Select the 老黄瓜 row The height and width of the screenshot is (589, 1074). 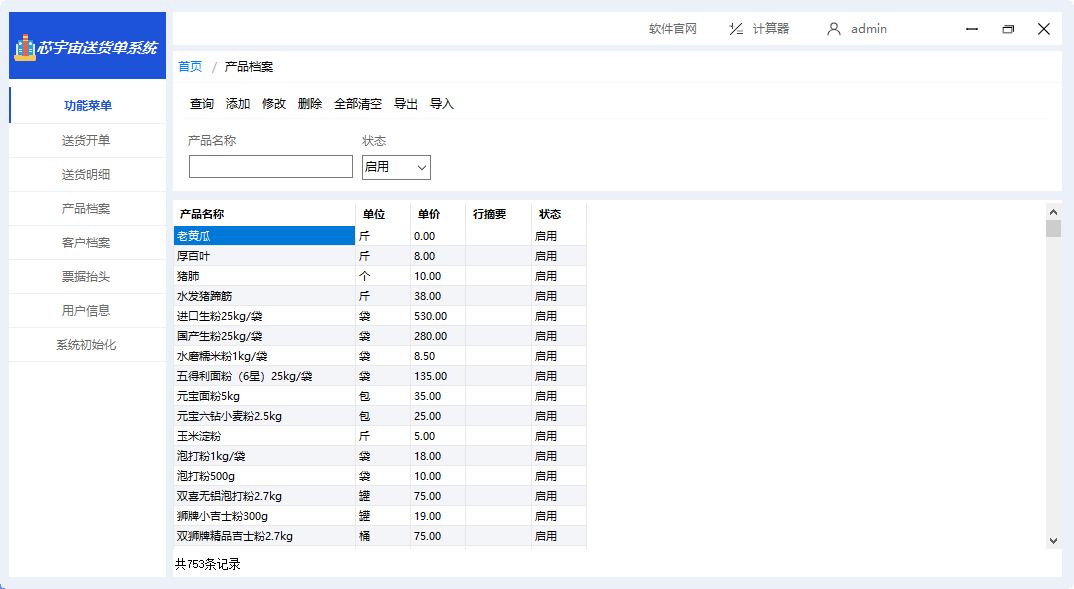tap(380, 236)
